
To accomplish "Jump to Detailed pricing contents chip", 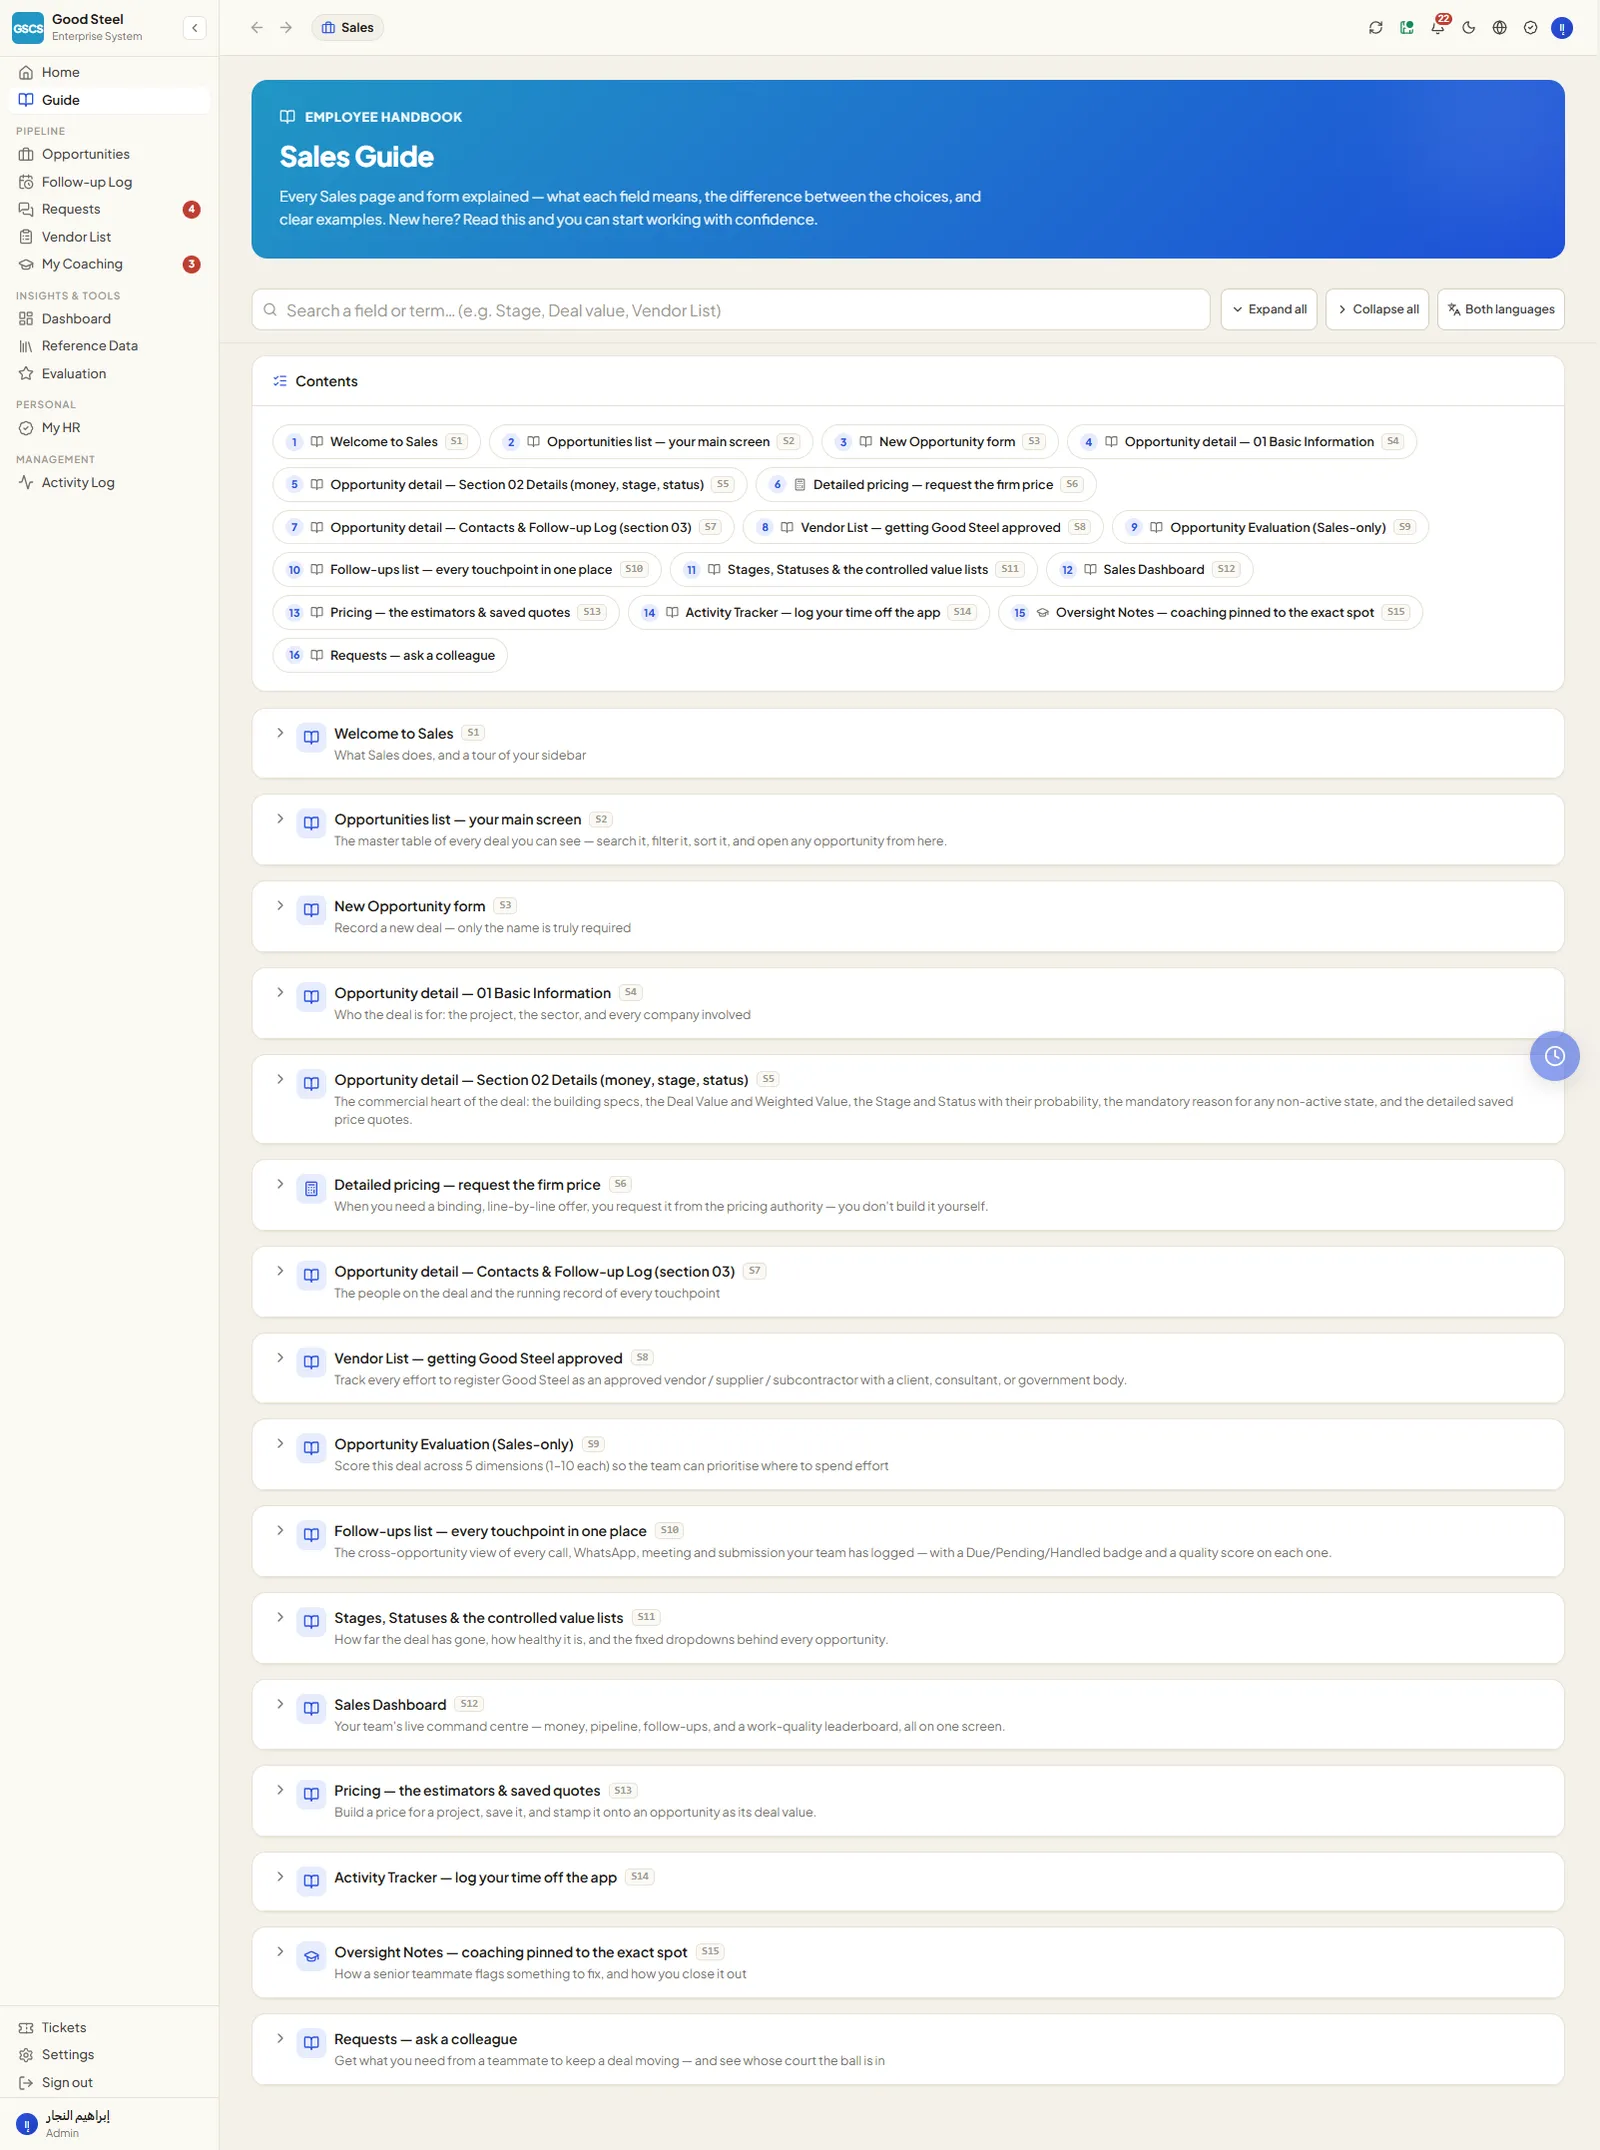I will (926, 485).
